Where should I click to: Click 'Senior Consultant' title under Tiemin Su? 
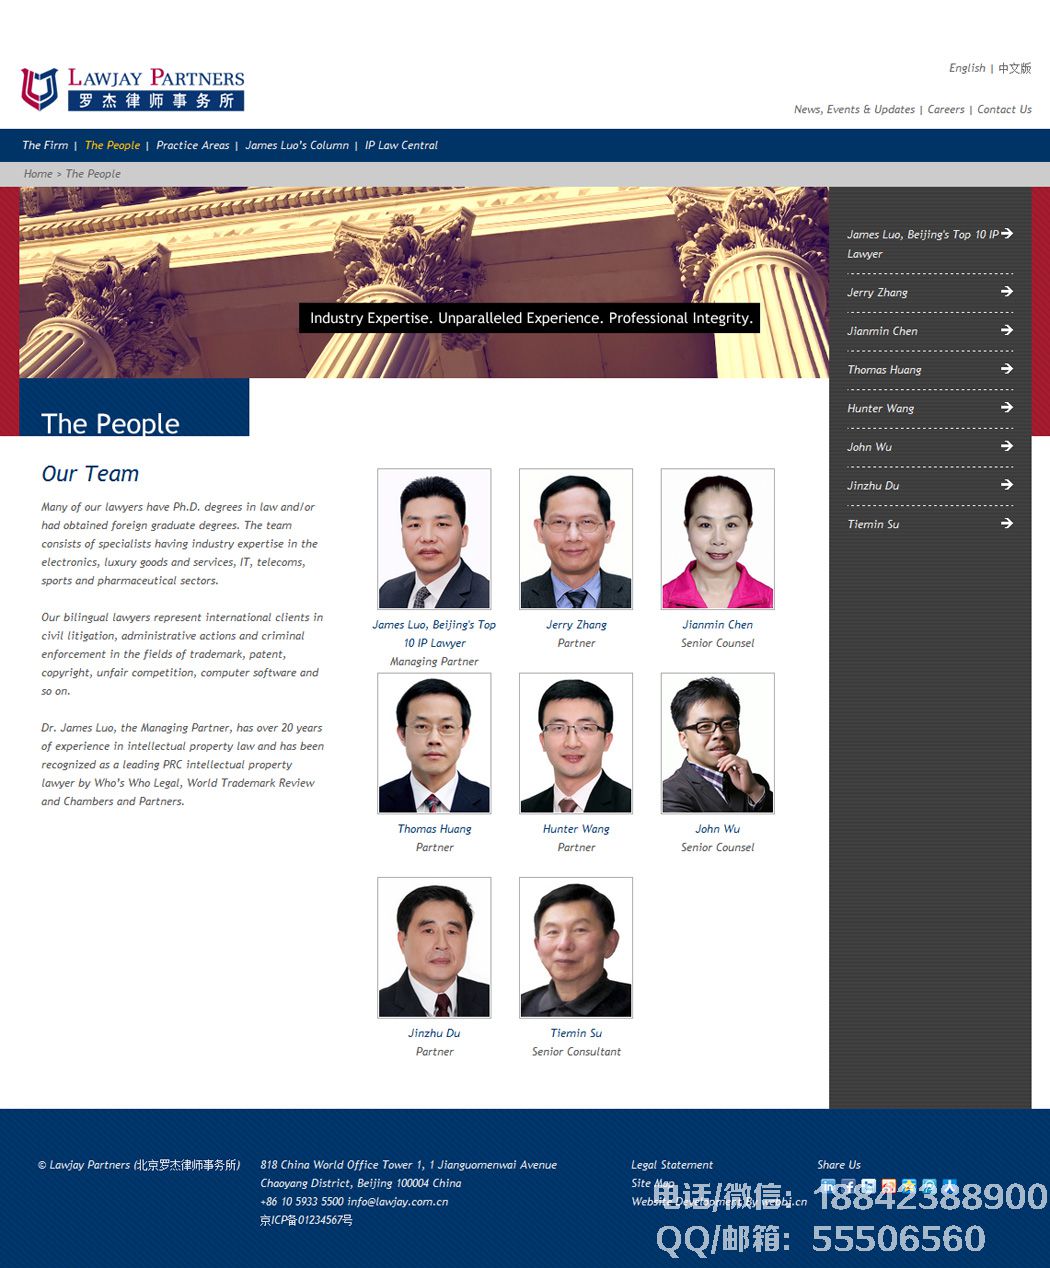tap(576, 1052)
